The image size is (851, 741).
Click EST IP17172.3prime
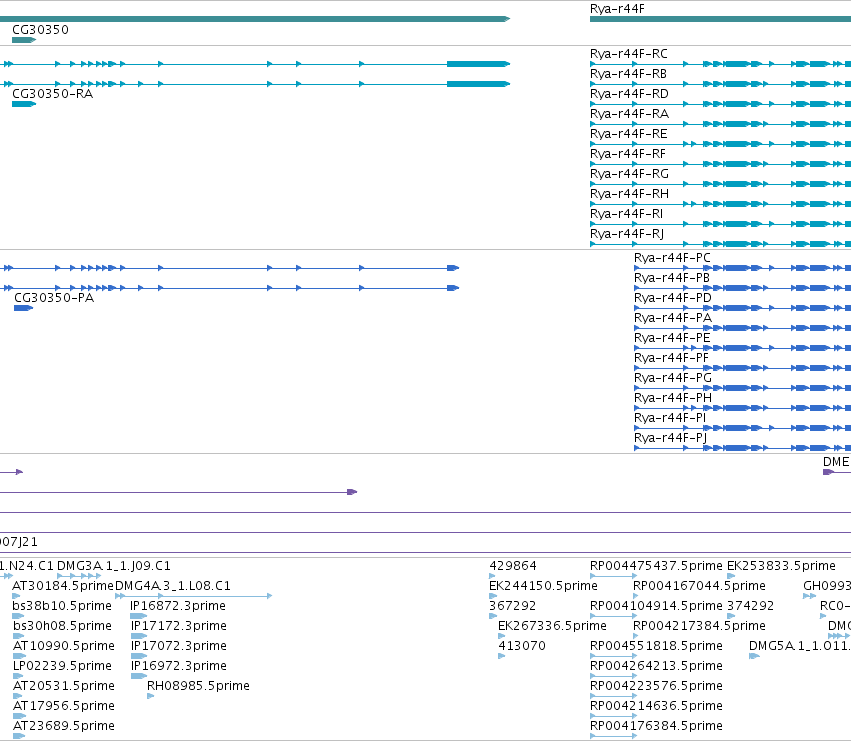pos(179,626)
